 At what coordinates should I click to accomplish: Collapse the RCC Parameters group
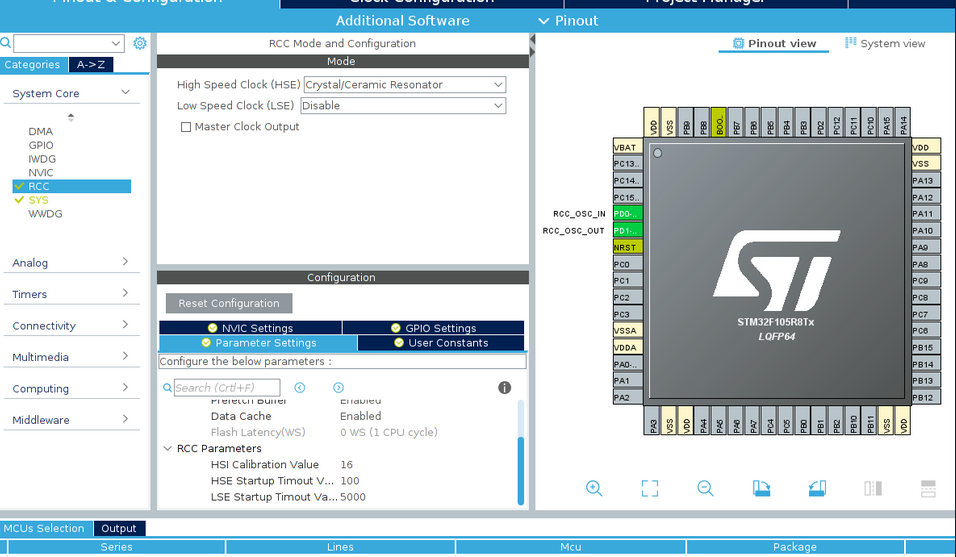168,449
